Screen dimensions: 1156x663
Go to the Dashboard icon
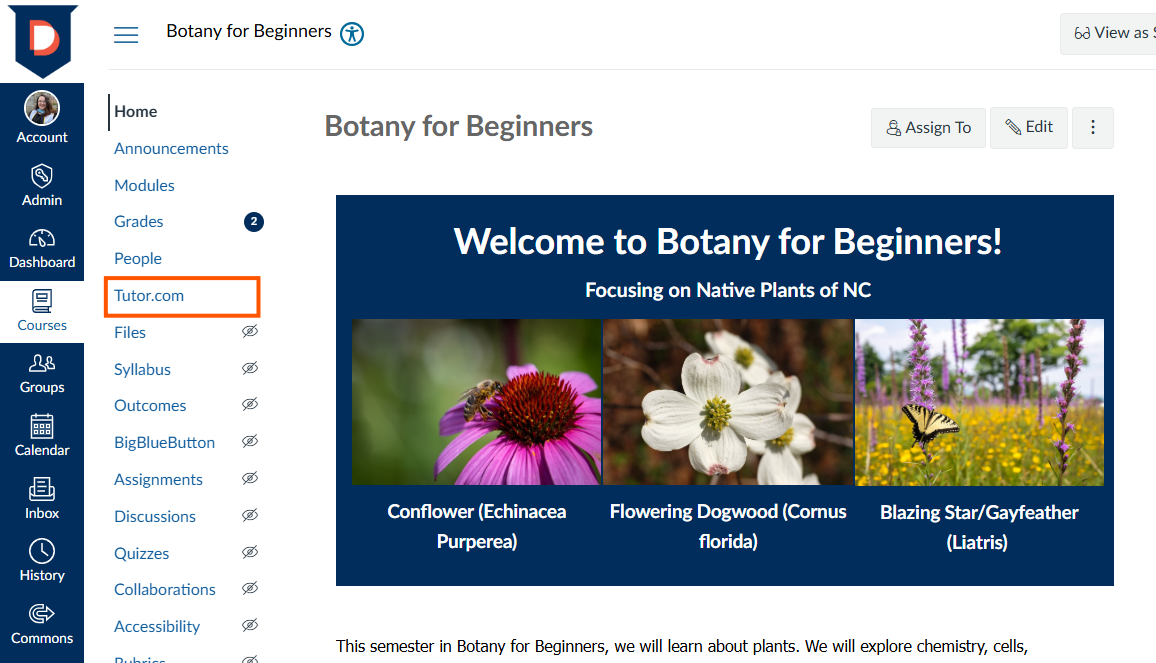coord(42,238)
